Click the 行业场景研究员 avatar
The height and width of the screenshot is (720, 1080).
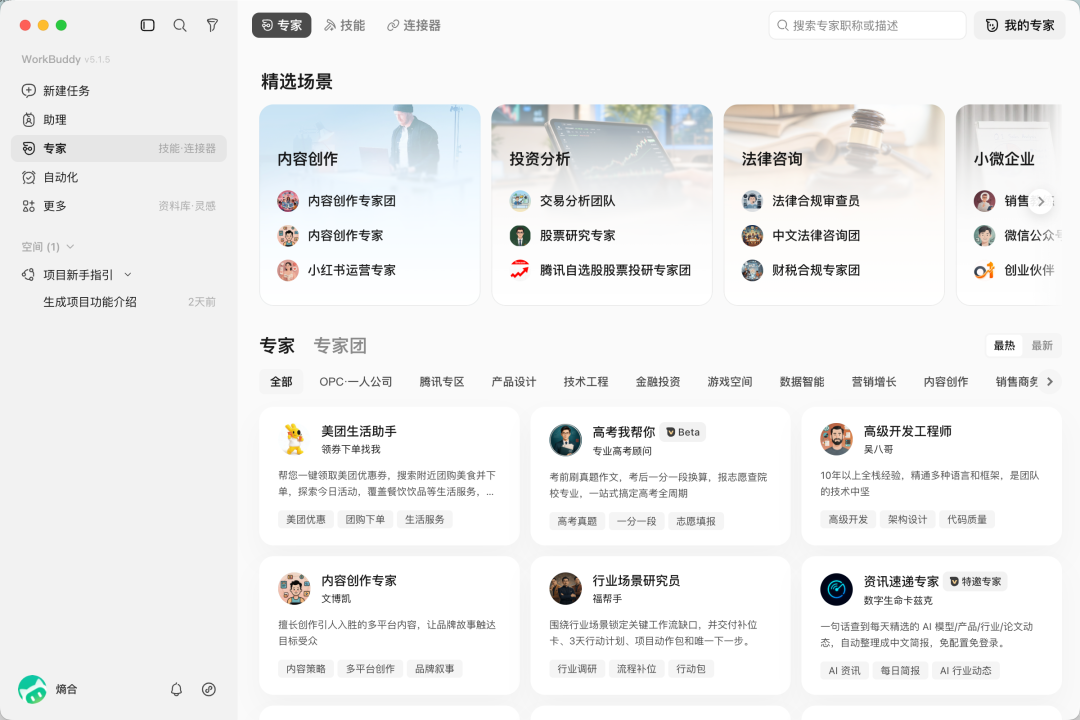[x=565, y=589]
